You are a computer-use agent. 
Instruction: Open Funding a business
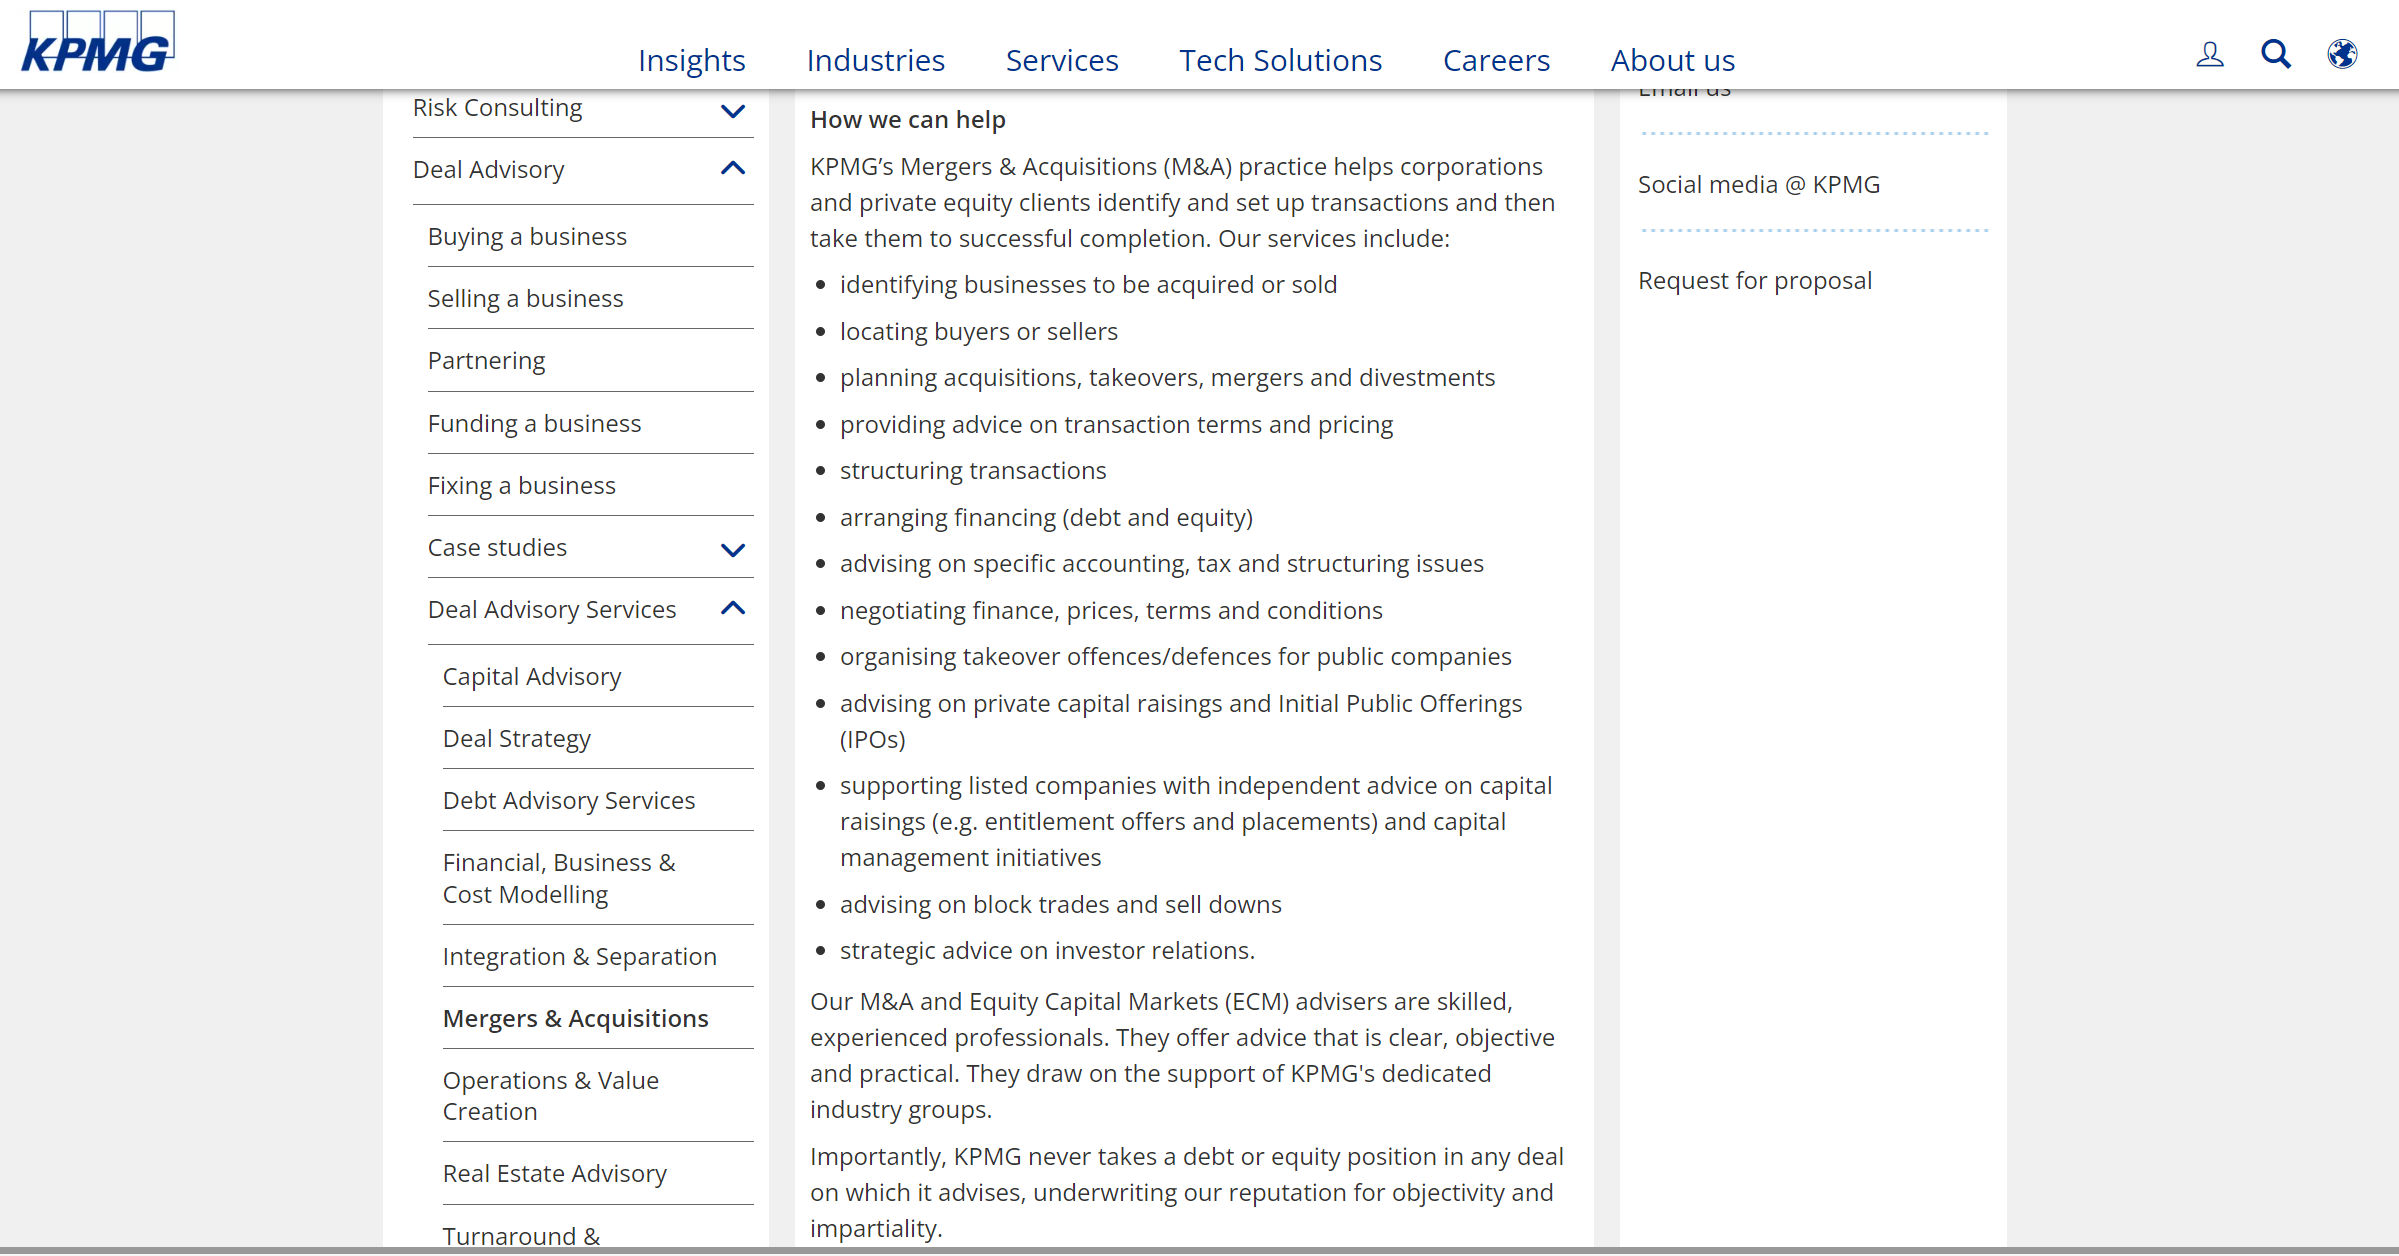pos(534,424)
